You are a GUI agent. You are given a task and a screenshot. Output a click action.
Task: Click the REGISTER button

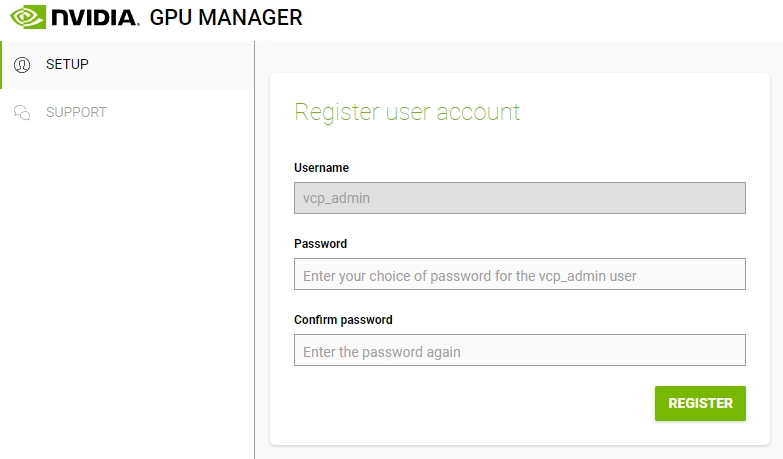coord(700,403)
